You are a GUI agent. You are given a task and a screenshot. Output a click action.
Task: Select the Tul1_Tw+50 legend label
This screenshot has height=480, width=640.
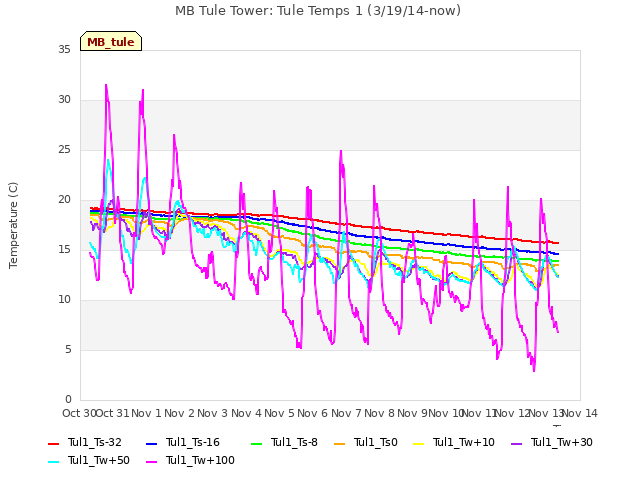99,460
